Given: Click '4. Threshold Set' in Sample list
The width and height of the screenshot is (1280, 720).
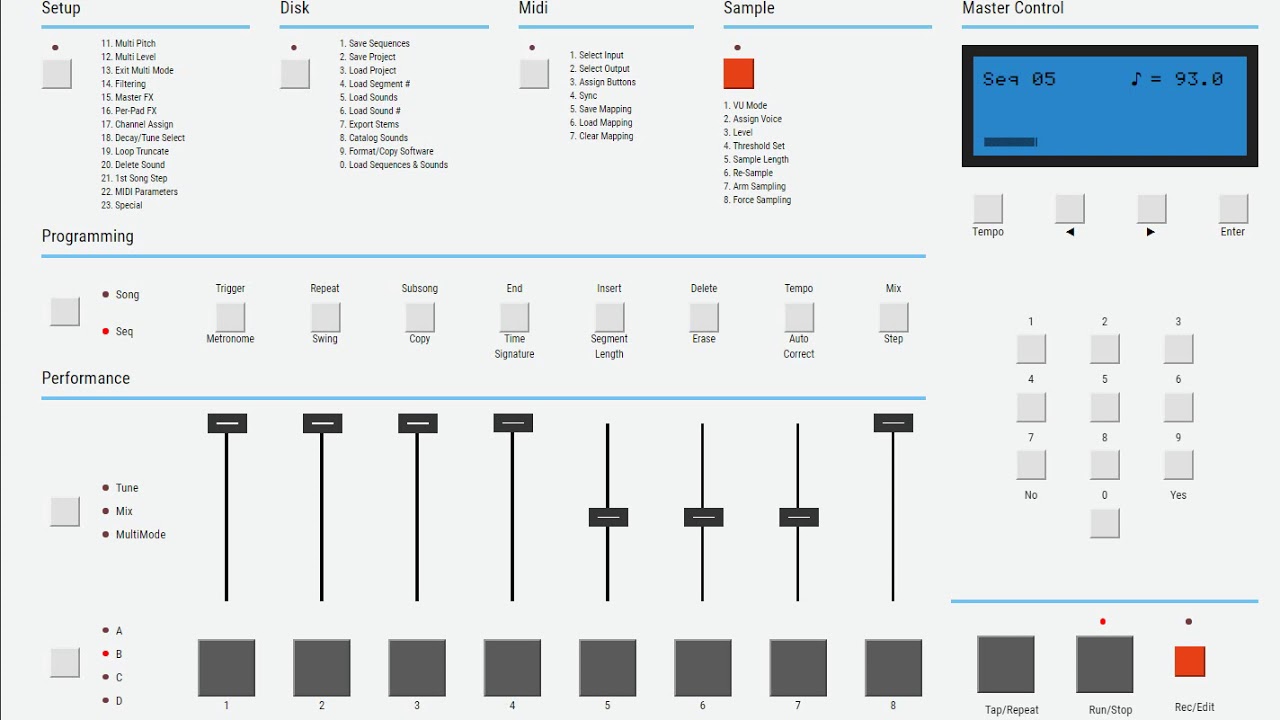Looking at the screenshot, I should tap(755, 146).
